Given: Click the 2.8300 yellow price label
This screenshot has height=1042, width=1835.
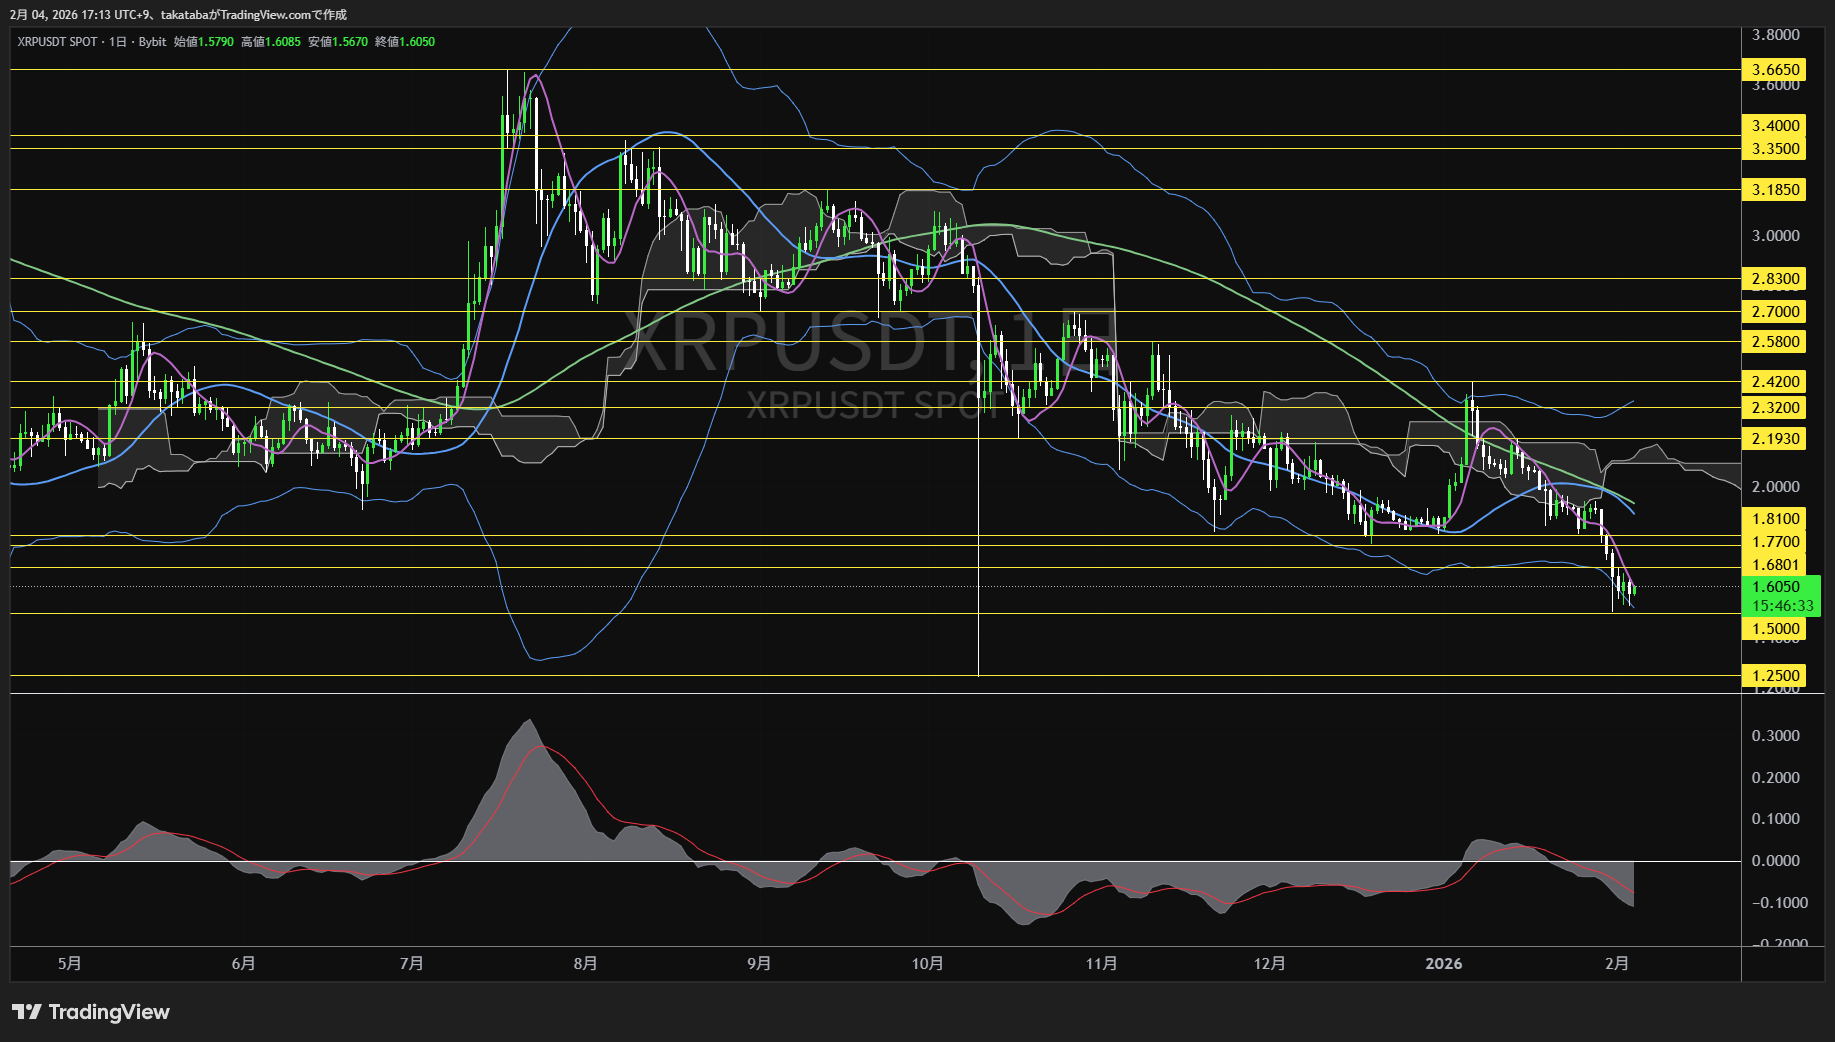Looking at the screenshot, I should 1775,279.
